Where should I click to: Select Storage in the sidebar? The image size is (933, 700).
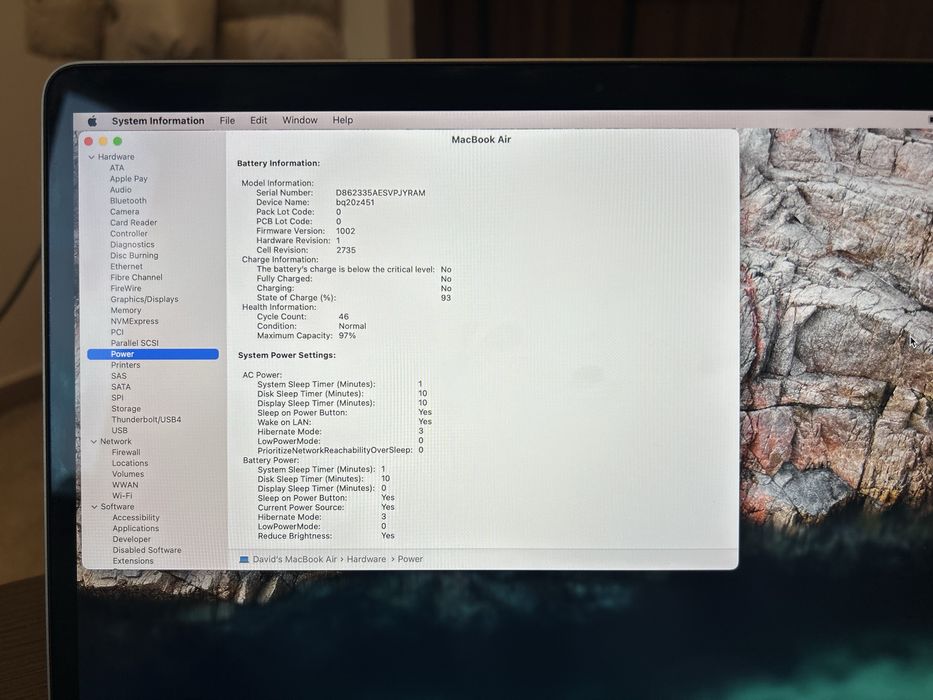point(126,409)
